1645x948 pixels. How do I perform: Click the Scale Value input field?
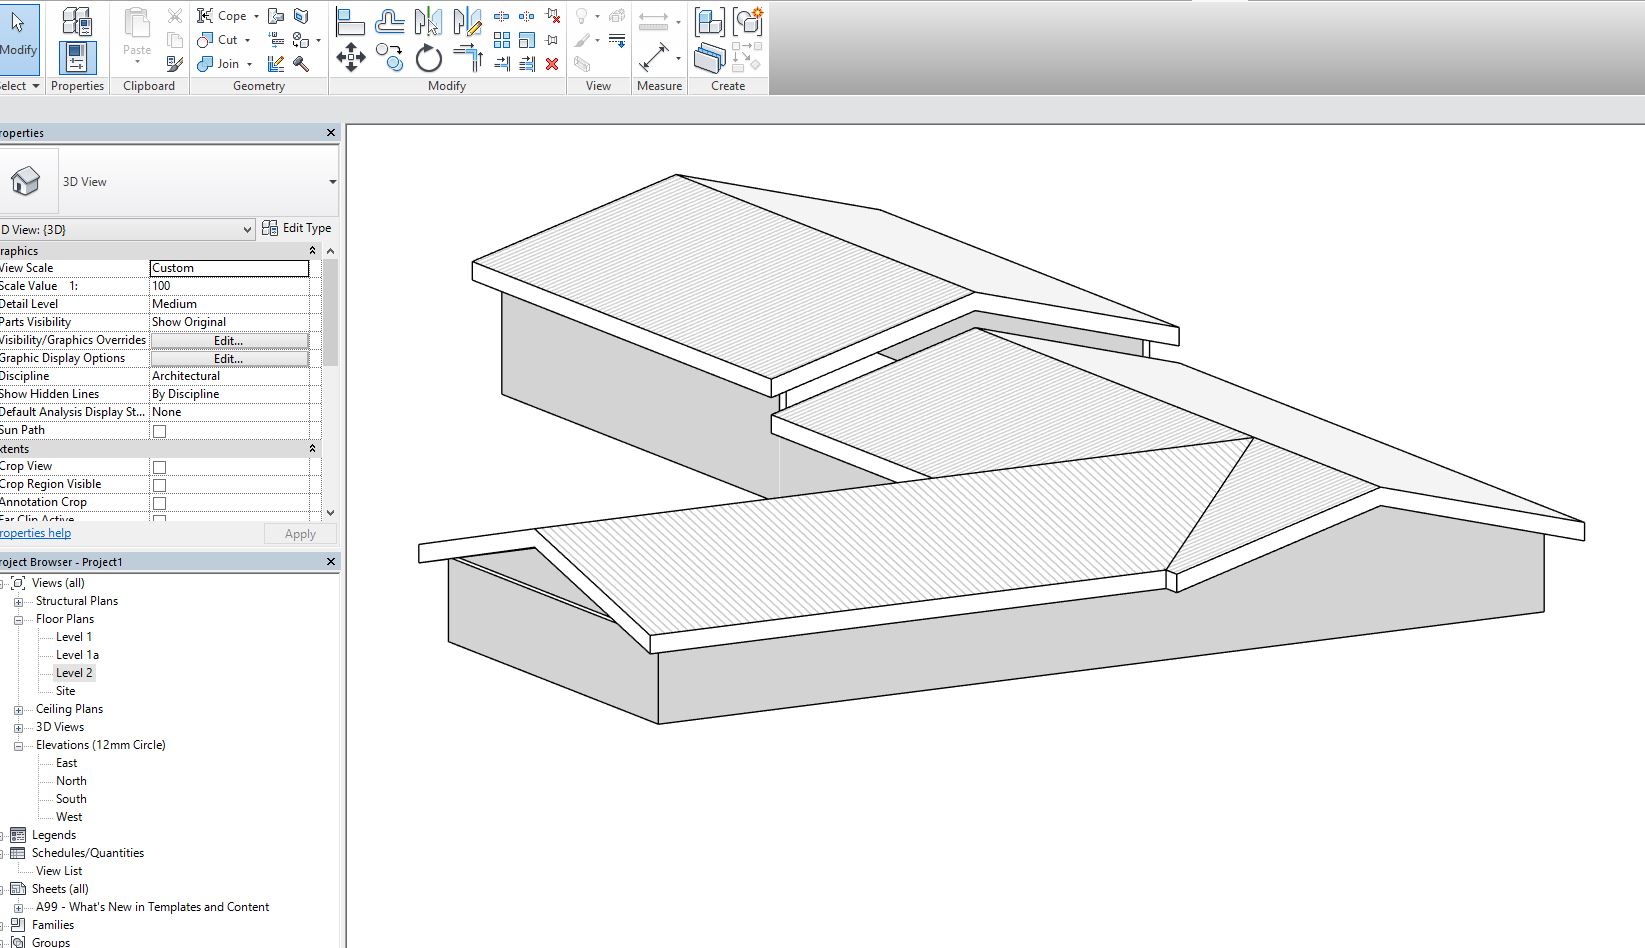(229, 286)
